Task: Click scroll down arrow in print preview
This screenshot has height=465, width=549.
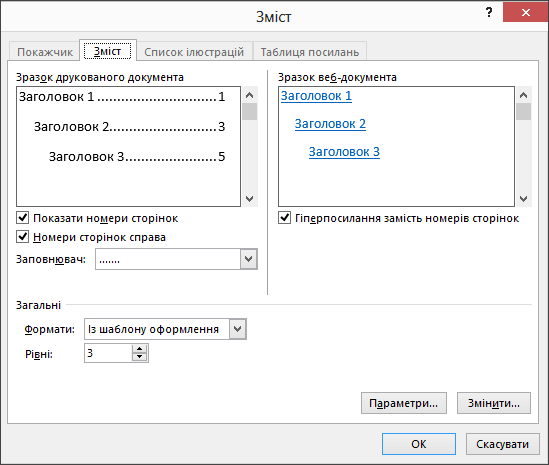Action: 250,199
